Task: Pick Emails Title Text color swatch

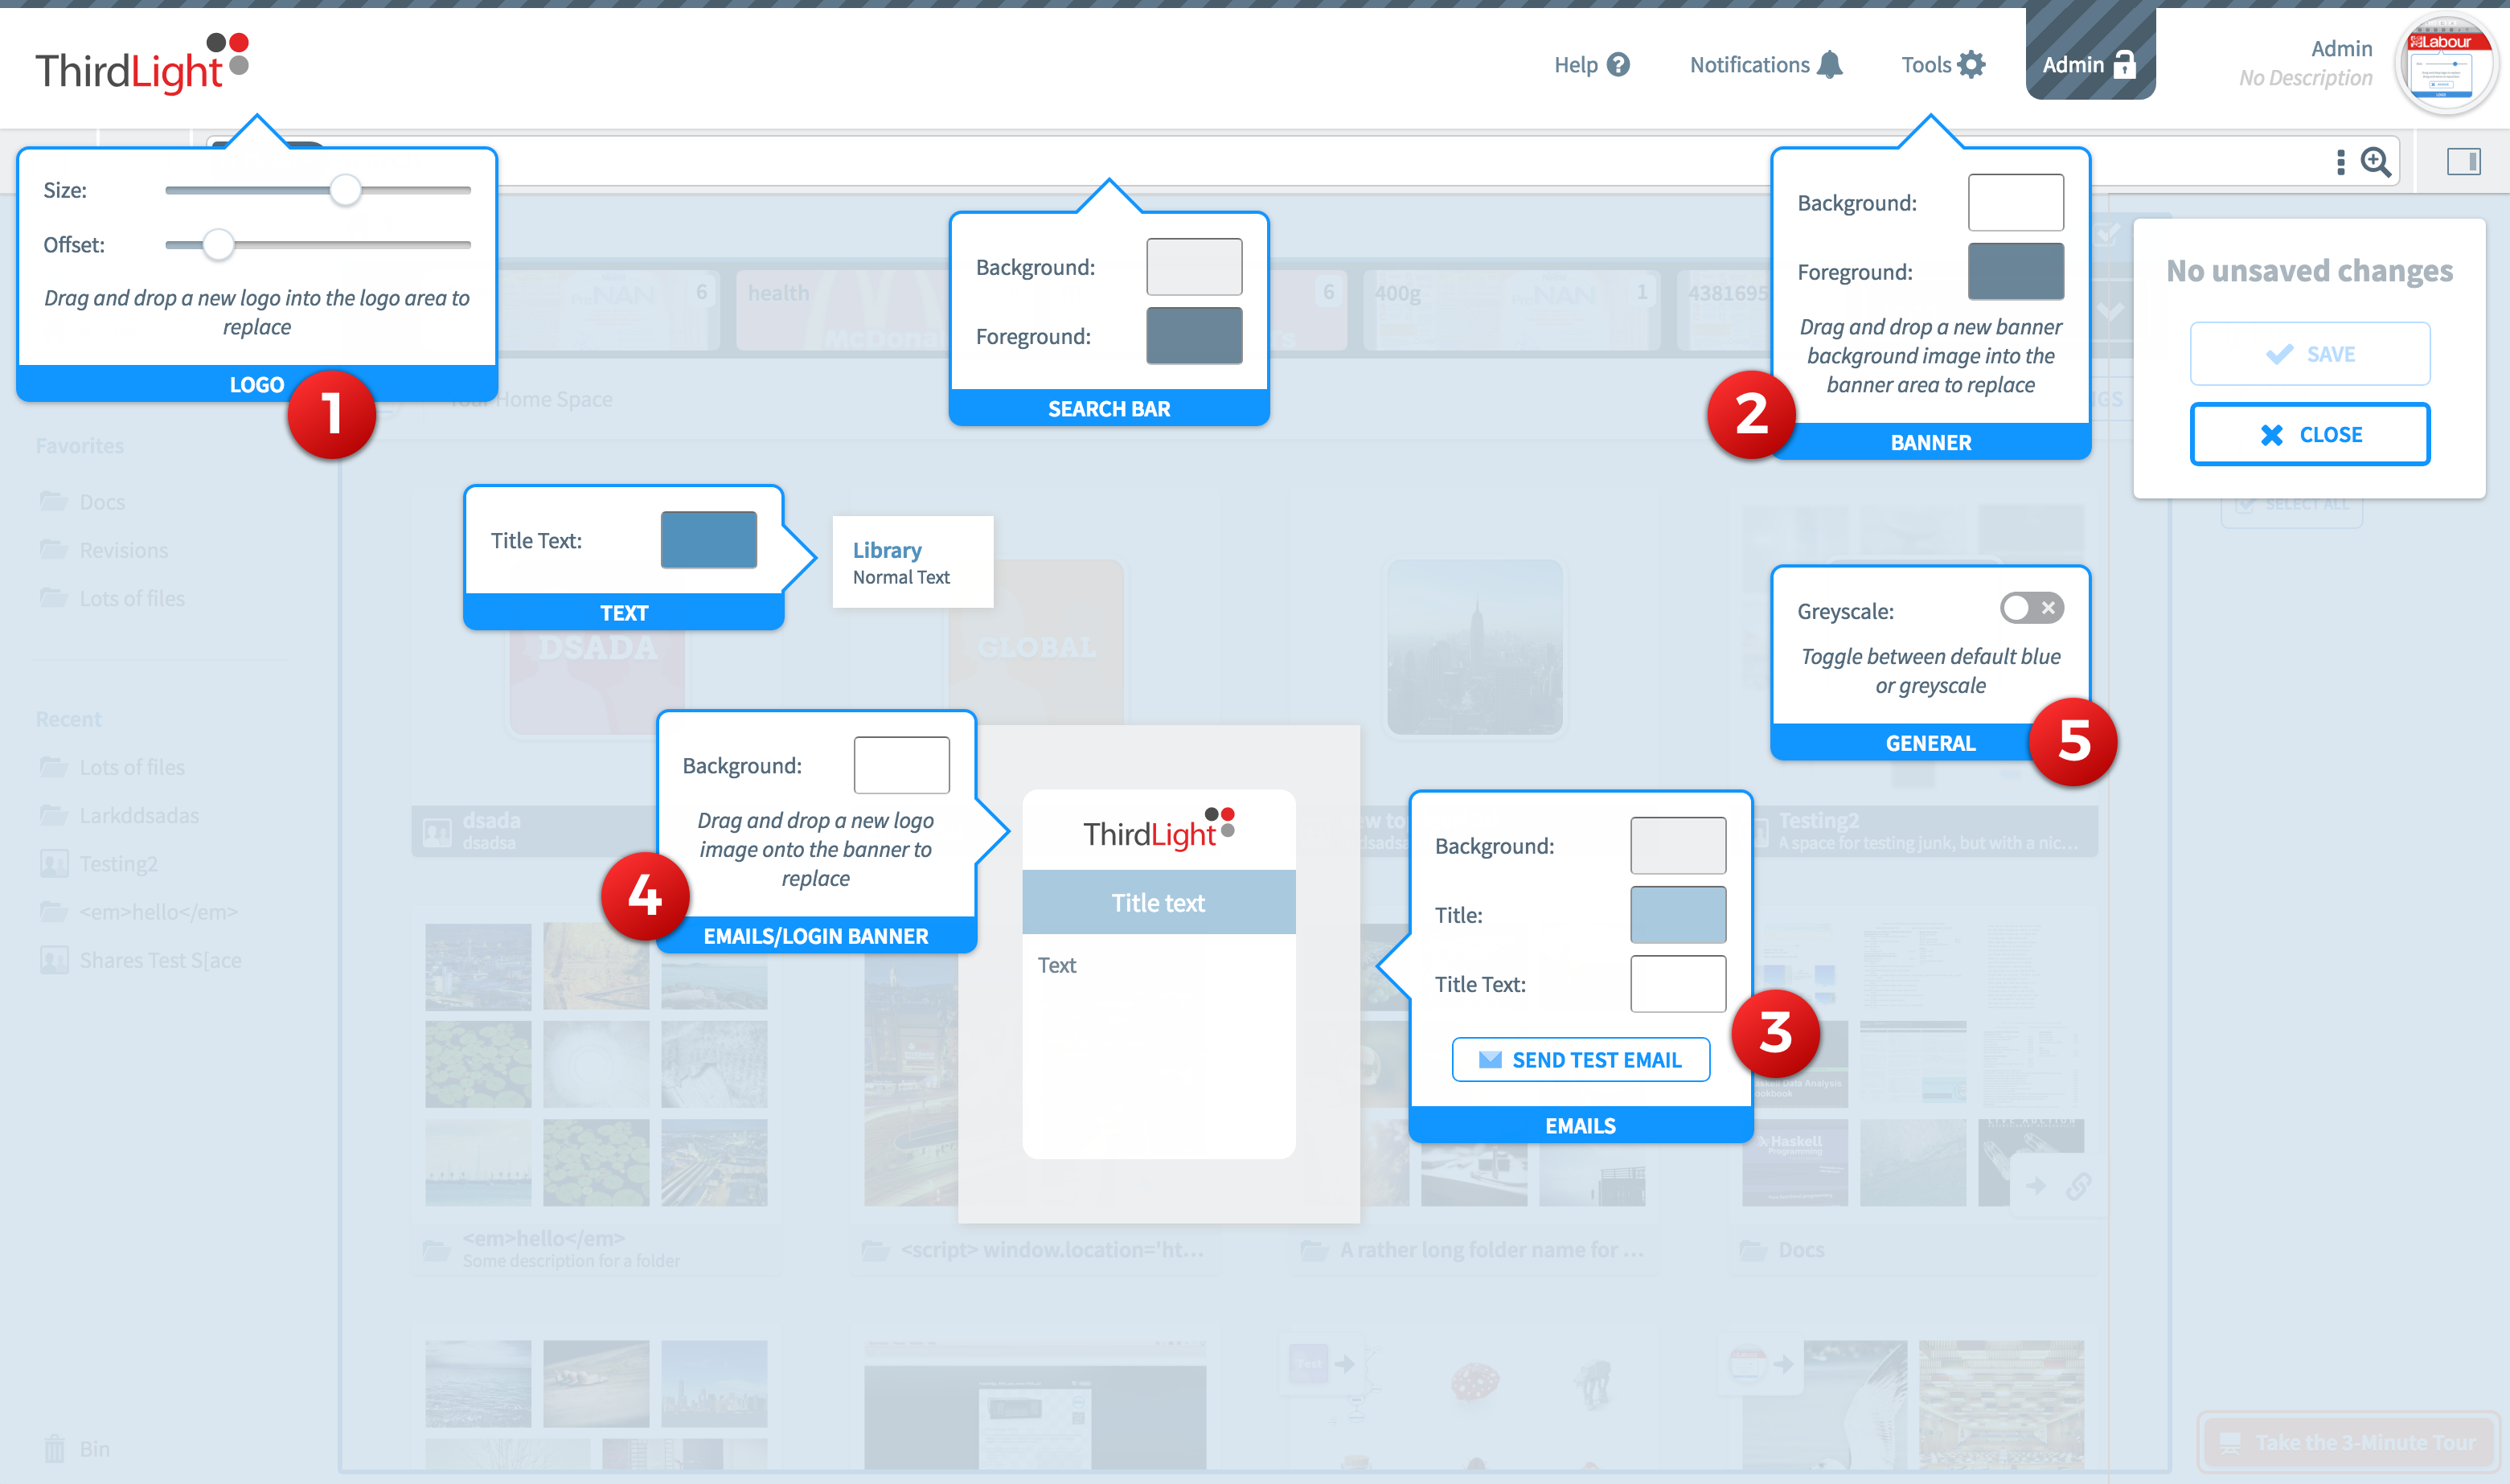Action: (x=1678, y=984)
